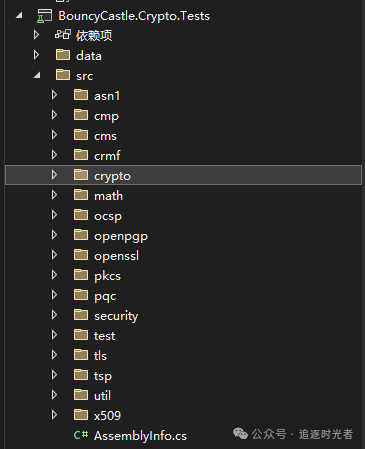Click the src folder icon
The image size is (365, 449).
coord(63,75)
